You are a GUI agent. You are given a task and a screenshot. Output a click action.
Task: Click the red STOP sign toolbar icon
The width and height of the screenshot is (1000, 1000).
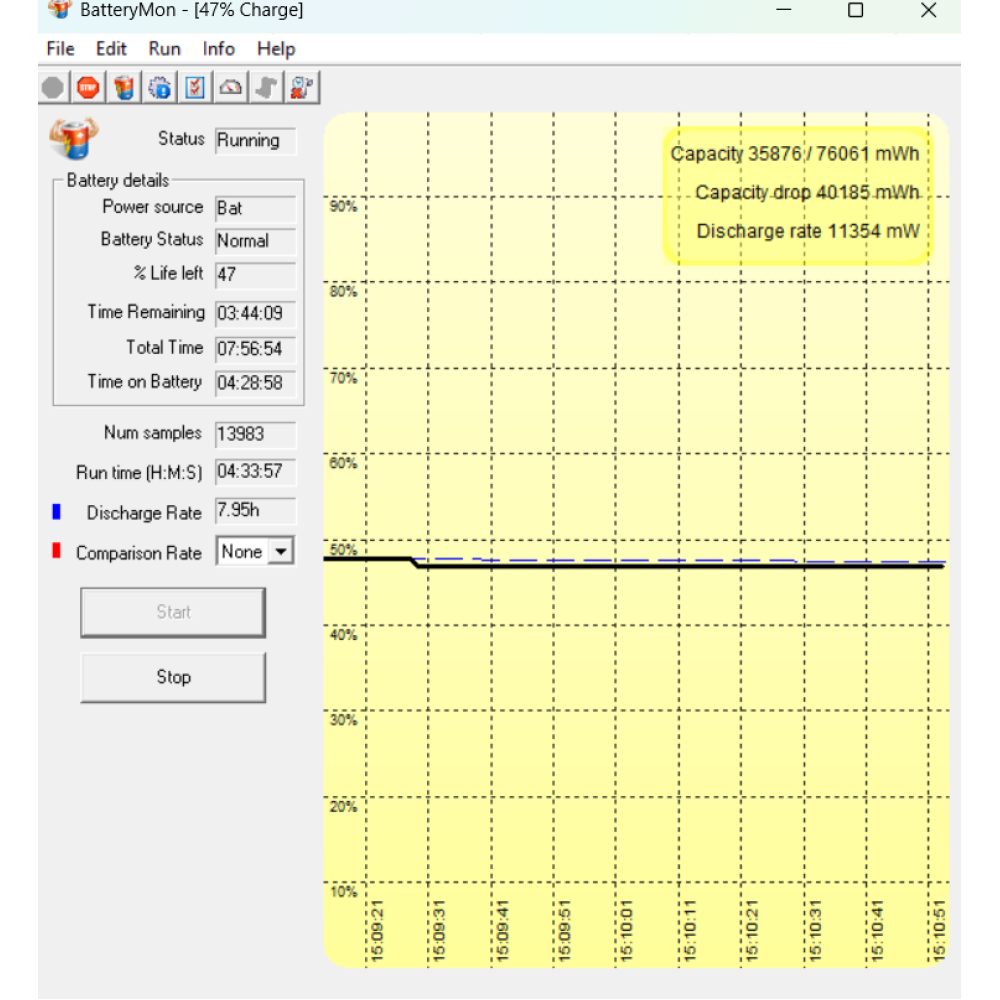tap(88, 87)
